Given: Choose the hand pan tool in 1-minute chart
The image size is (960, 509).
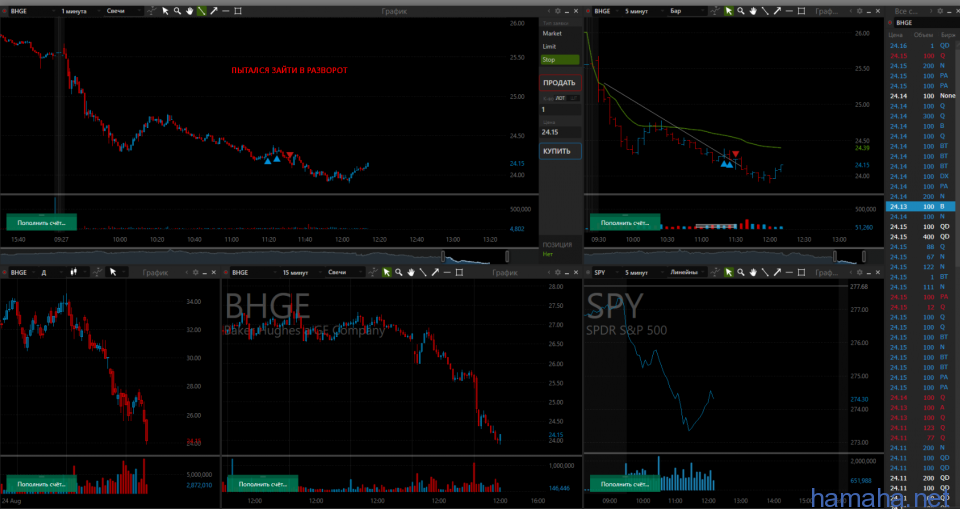Looking at the screenshot, I should [x=189, y=11].
